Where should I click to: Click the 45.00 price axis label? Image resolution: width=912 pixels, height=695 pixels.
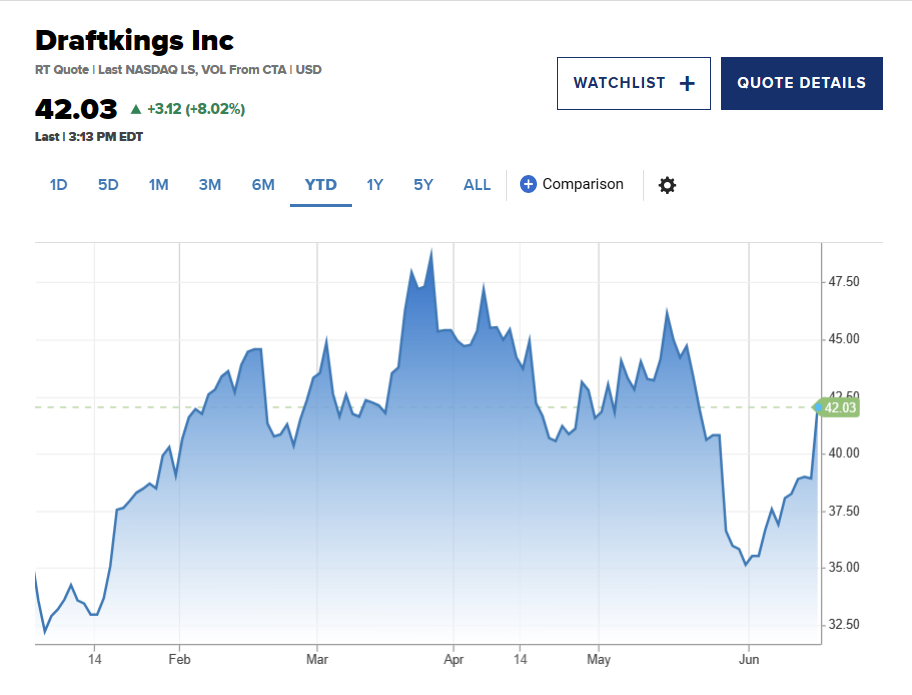point(843,338)
